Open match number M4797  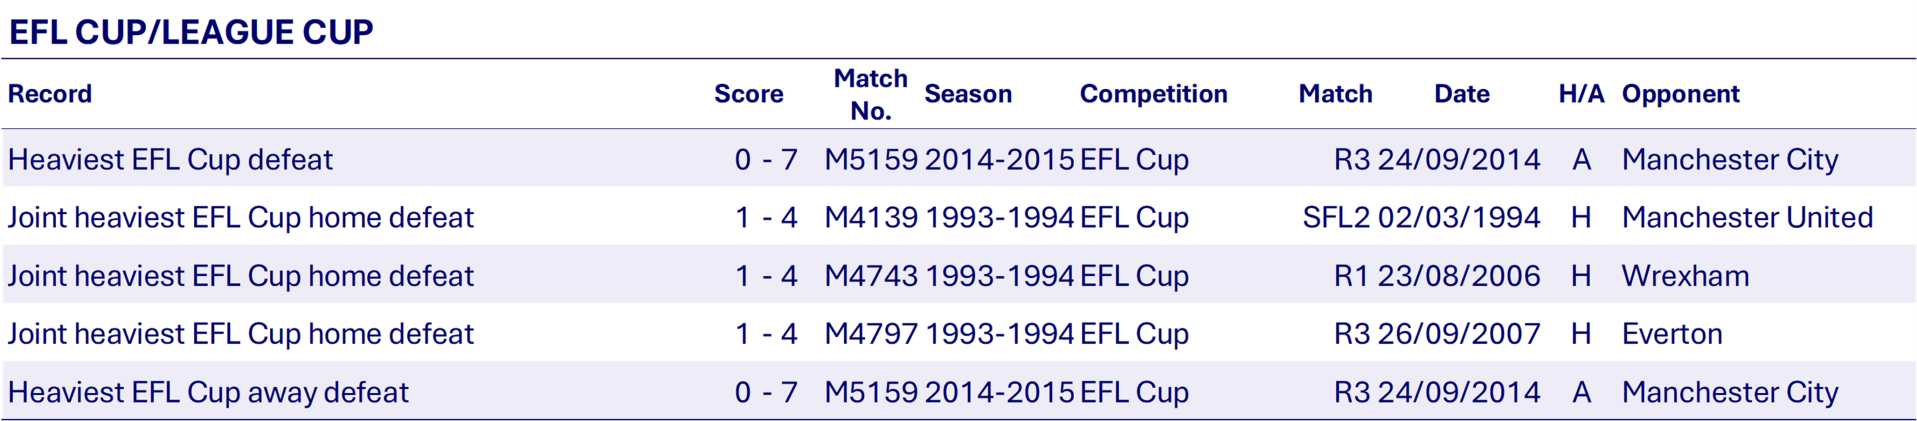tap(870, 333)
